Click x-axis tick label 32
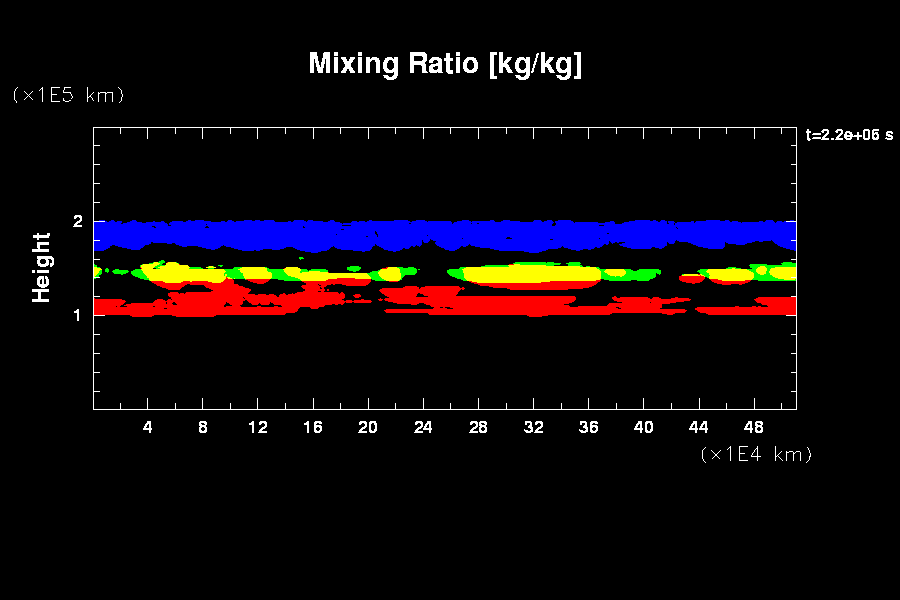900x600 pixels. click(x=533, y=427)
